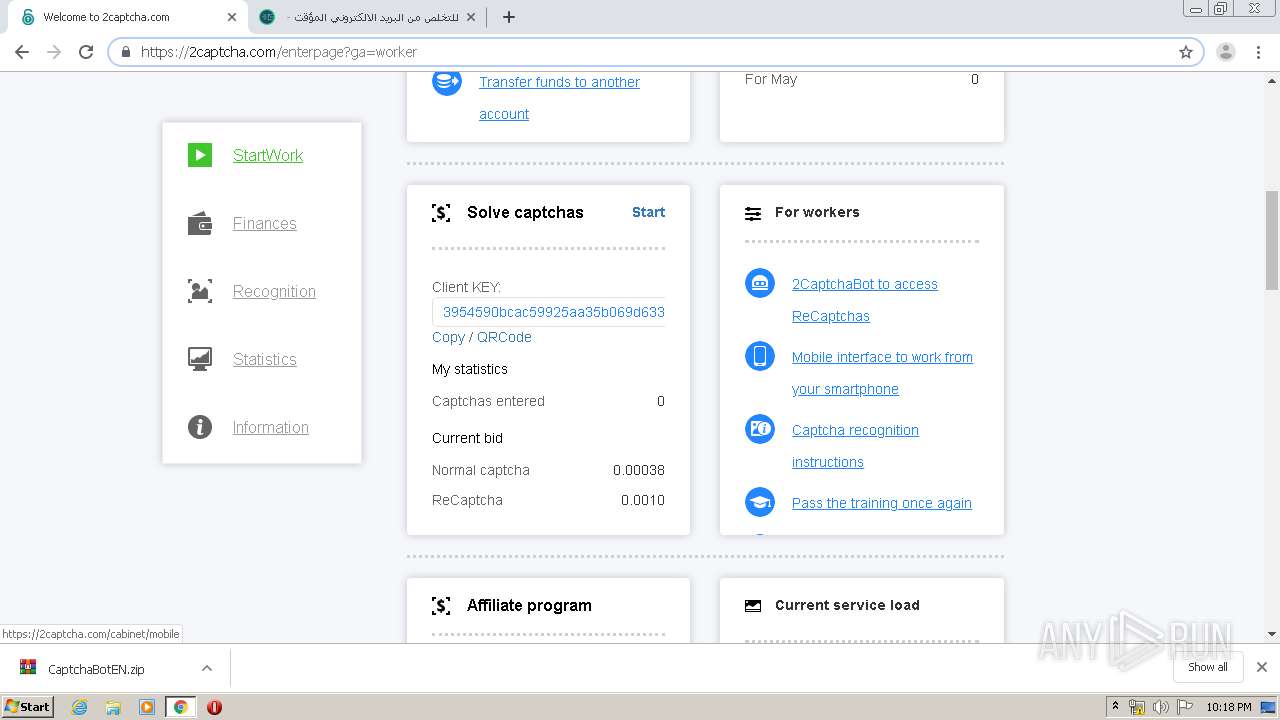
Task: Open the StartWork green play icon
Action: (x=200, y=155)
